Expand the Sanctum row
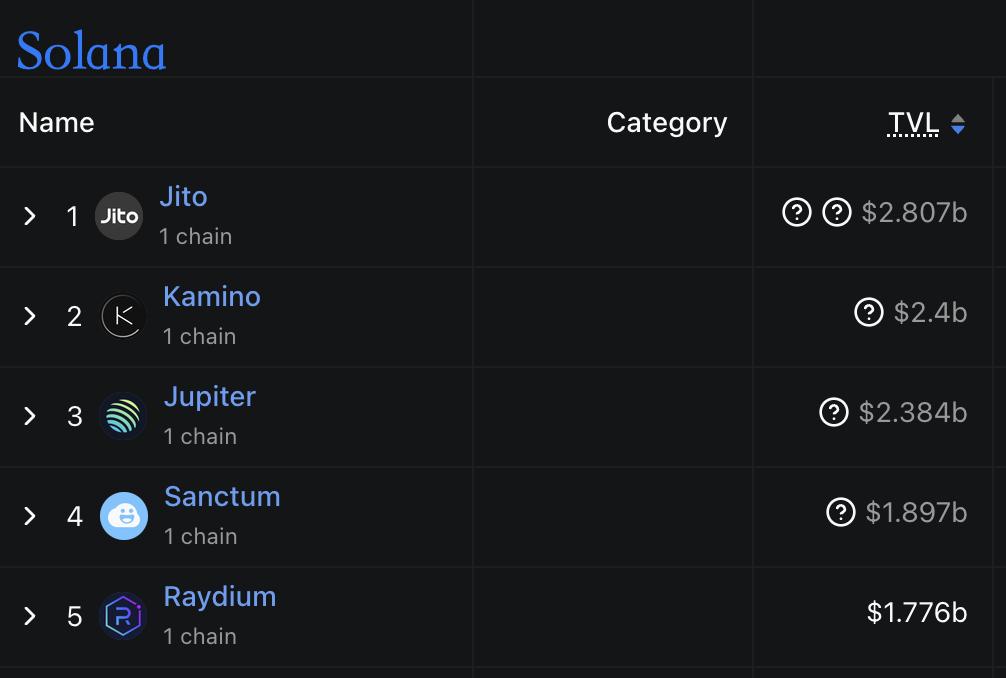 30,516
